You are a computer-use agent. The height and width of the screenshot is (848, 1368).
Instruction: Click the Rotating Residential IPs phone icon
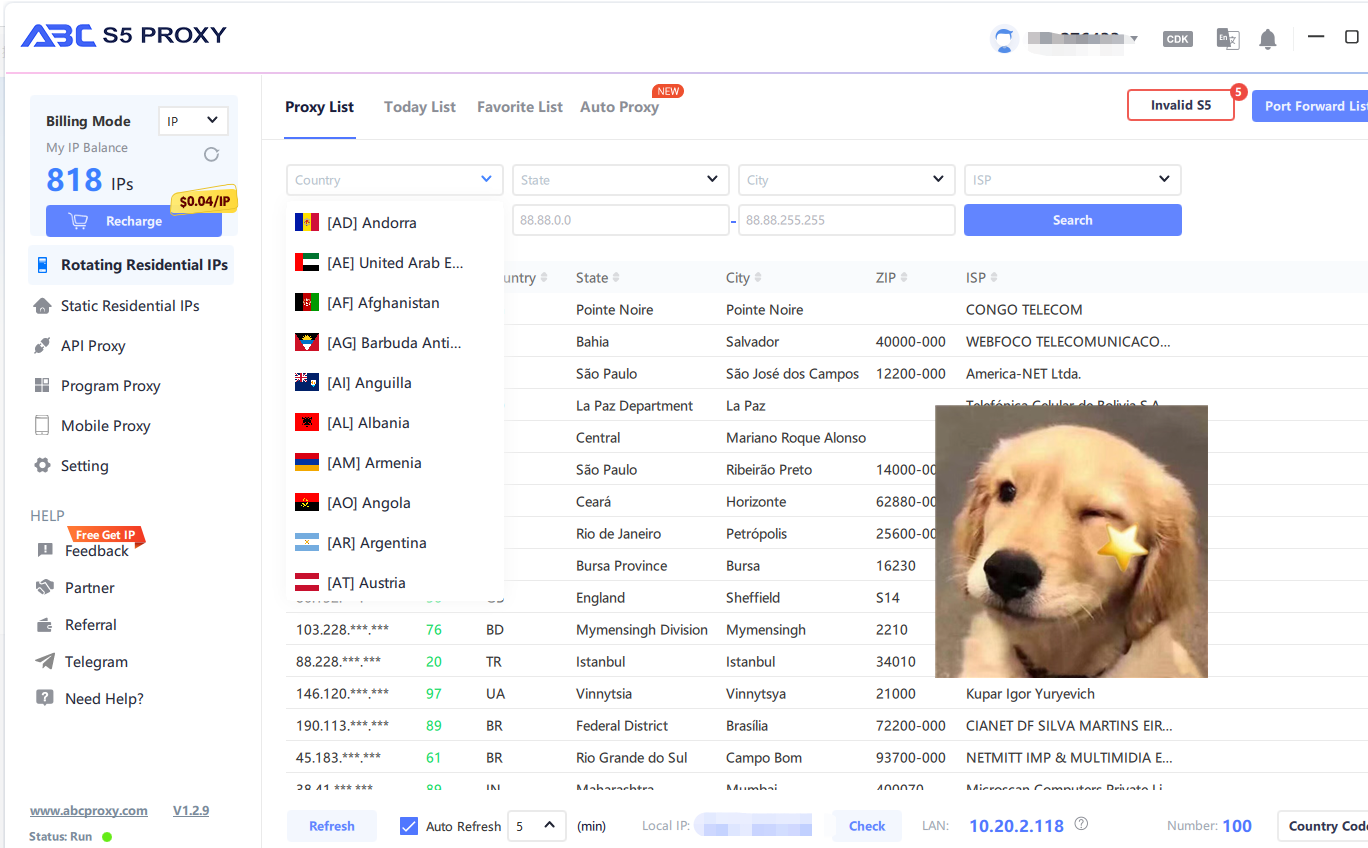(x=42, y=265)
